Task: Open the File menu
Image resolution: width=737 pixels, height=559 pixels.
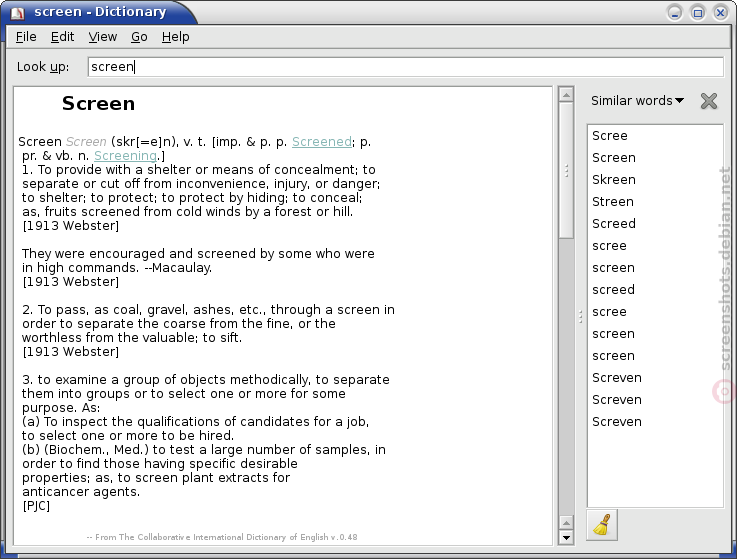Action: 26,37
